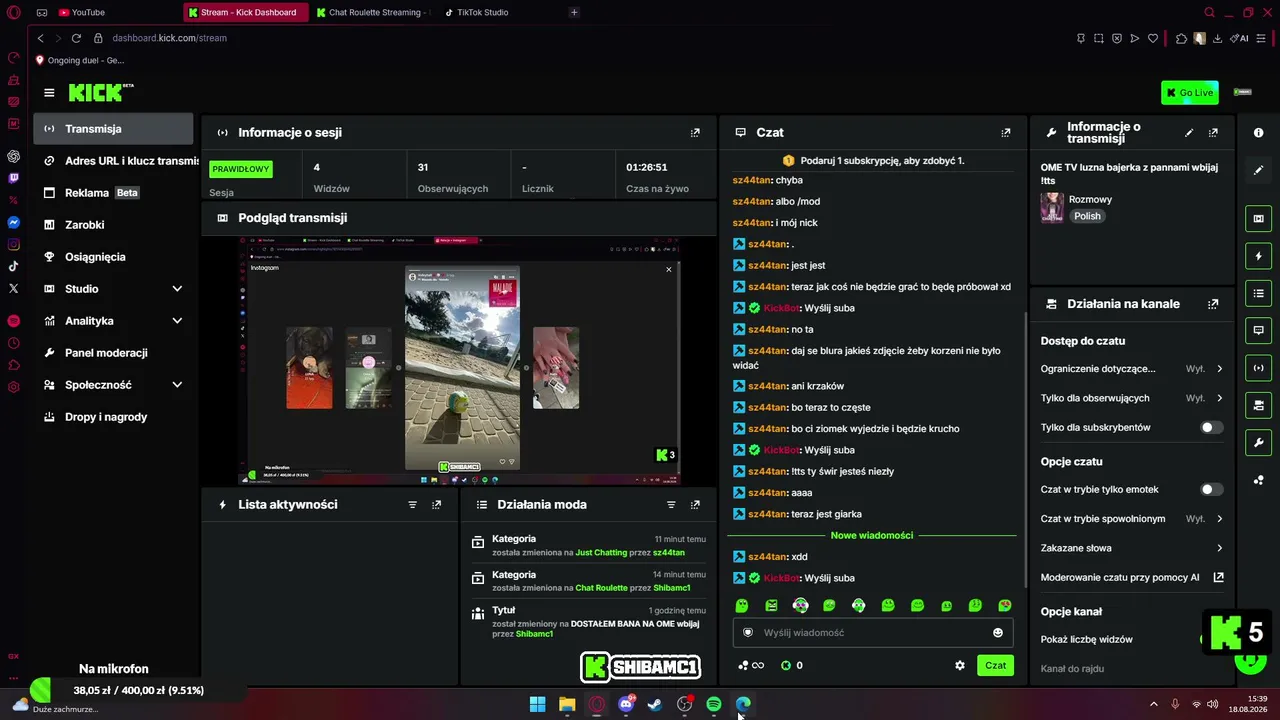Open Czat w trybie spowolnionym setting chevron
This screenshot has height=720, width=1280.
click(1219, 519)
